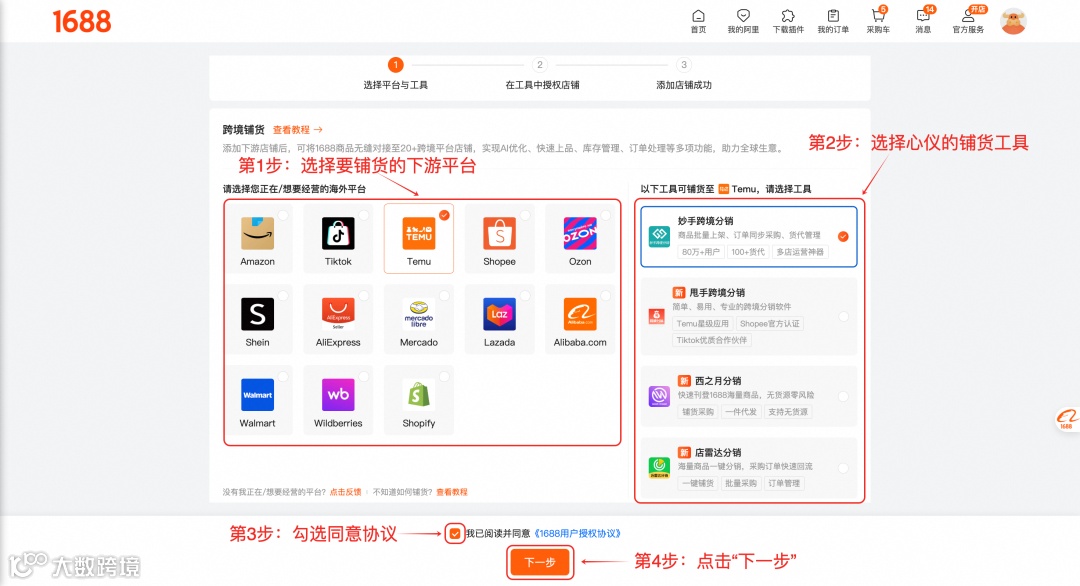The image size is (1080, 586).
Task: Select the Walmart platform icon
Action: [x=258, y=395]
